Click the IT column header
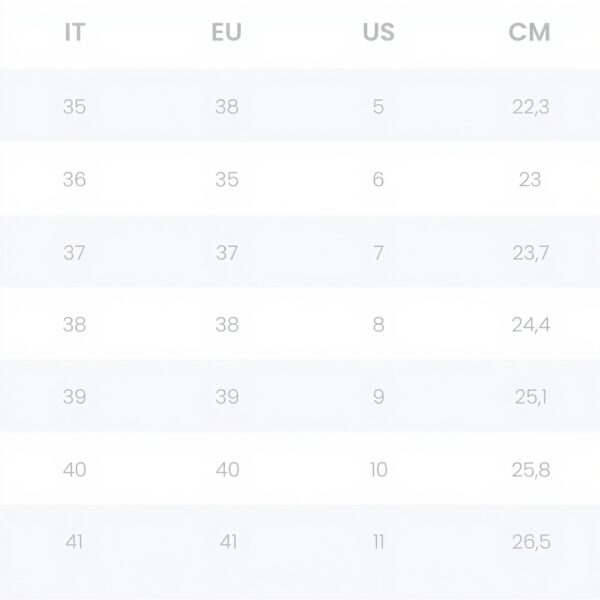The image size is (600, 600). tap(74, 32)
